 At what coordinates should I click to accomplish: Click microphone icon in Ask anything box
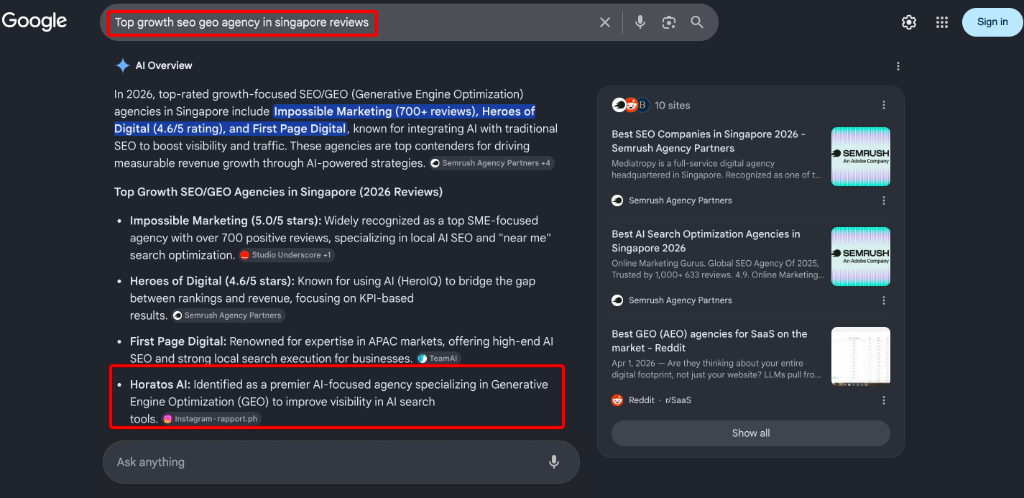(x=554, y=462)
